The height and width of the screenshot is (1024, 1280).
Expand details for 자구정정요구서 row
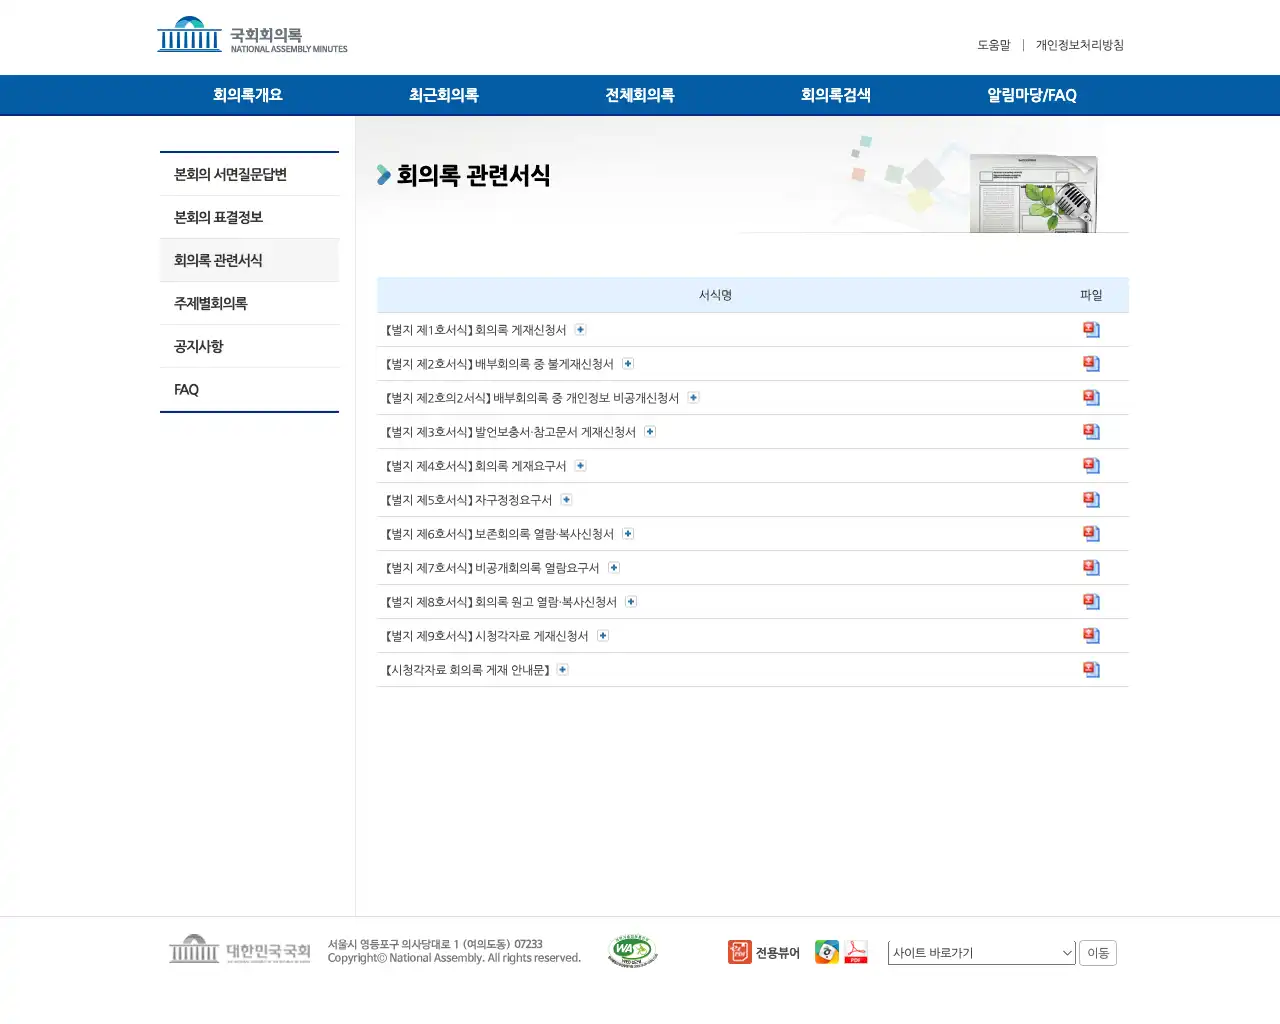tap(566, 500)
